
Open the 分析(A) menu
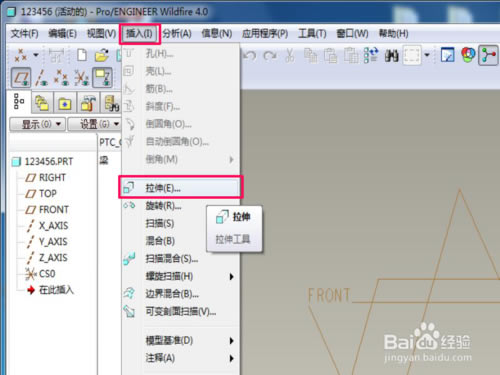pyautogui.click(x=177, y=34)
